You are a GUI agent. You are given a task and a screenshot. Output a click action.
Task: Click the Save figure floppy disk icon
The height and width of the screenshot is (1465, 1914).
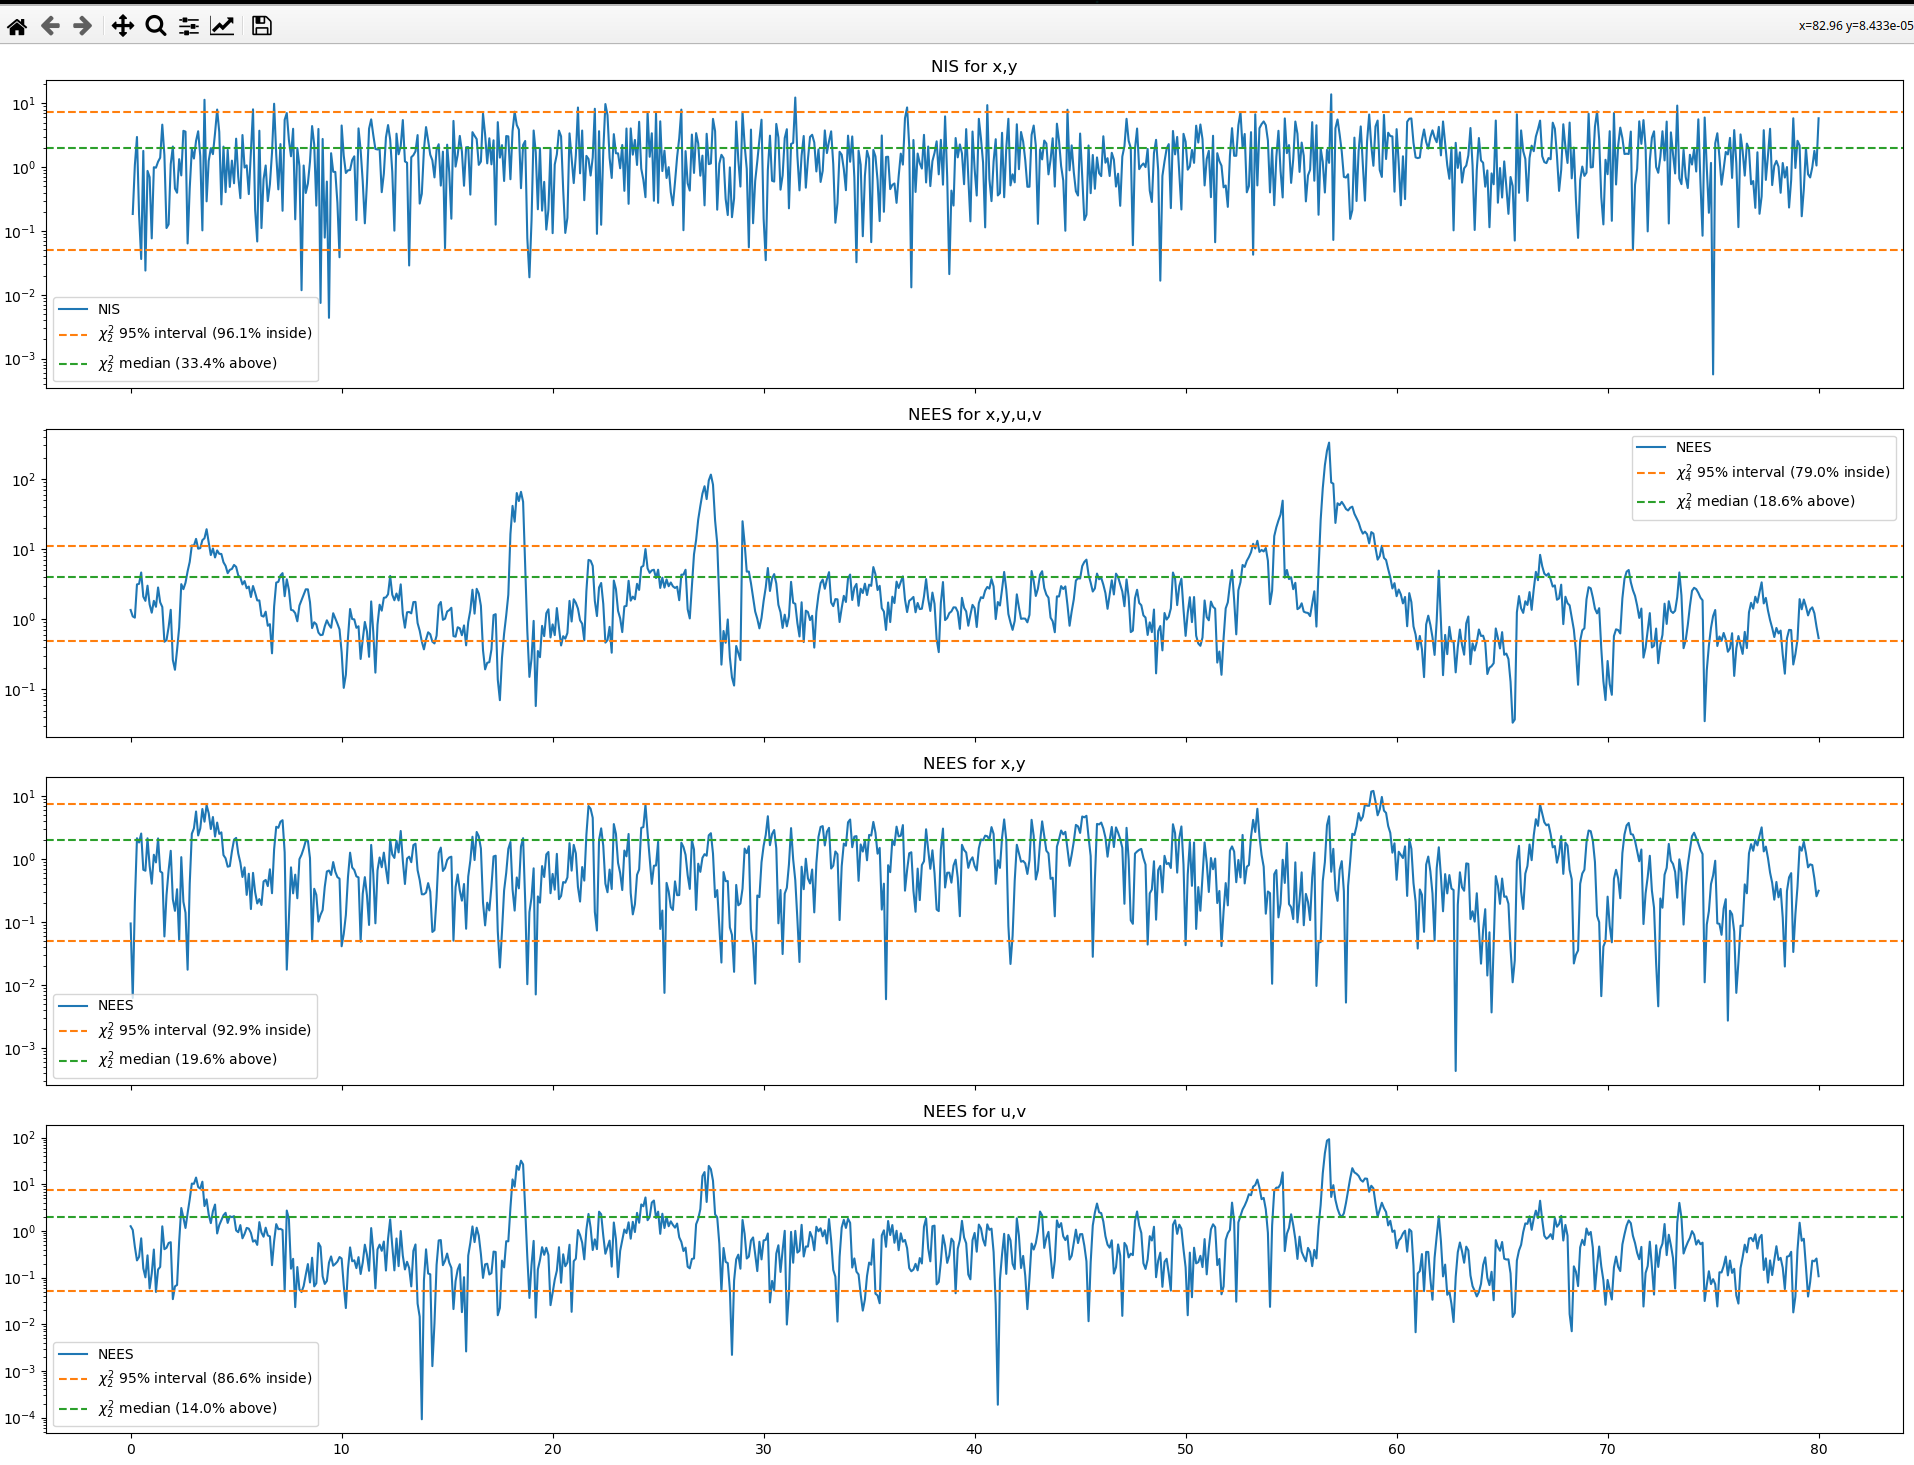(262, 26)
